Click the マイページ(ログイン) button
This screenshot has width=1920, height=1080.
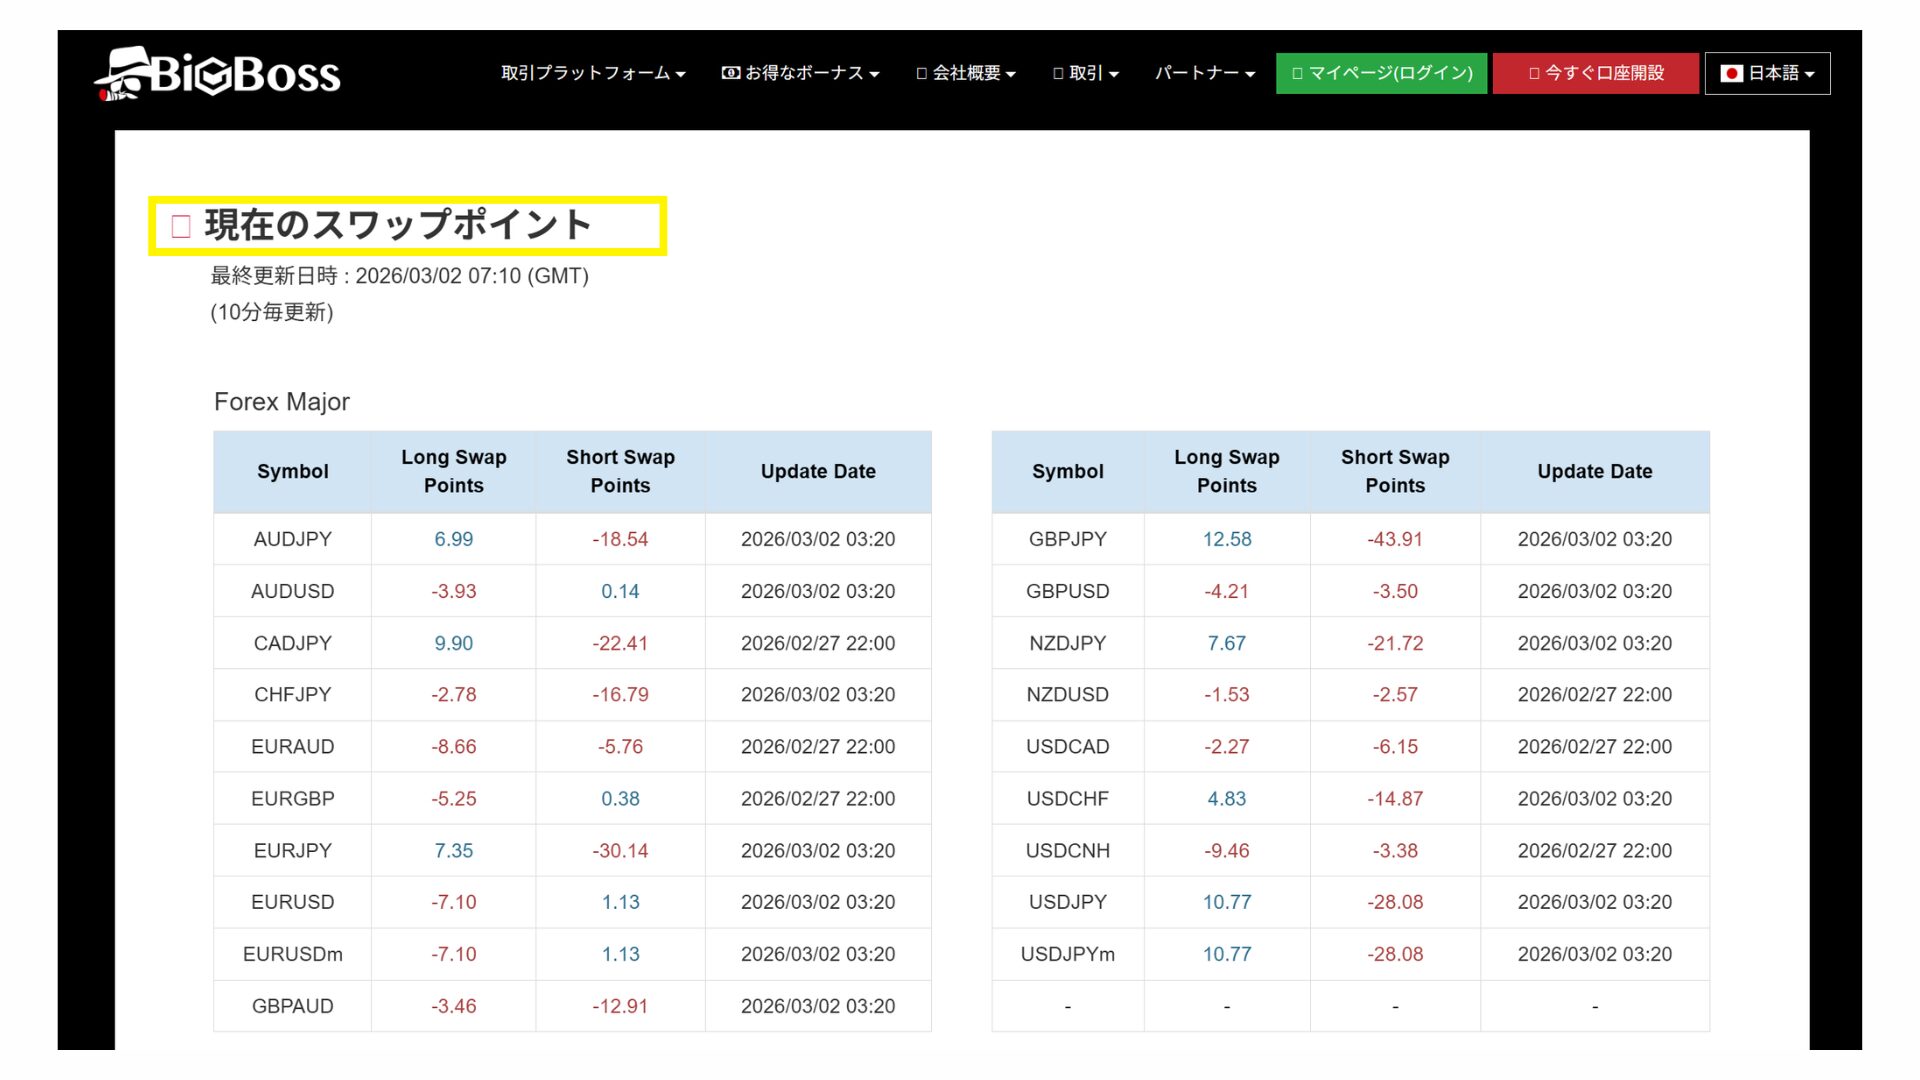[1381, 72]
